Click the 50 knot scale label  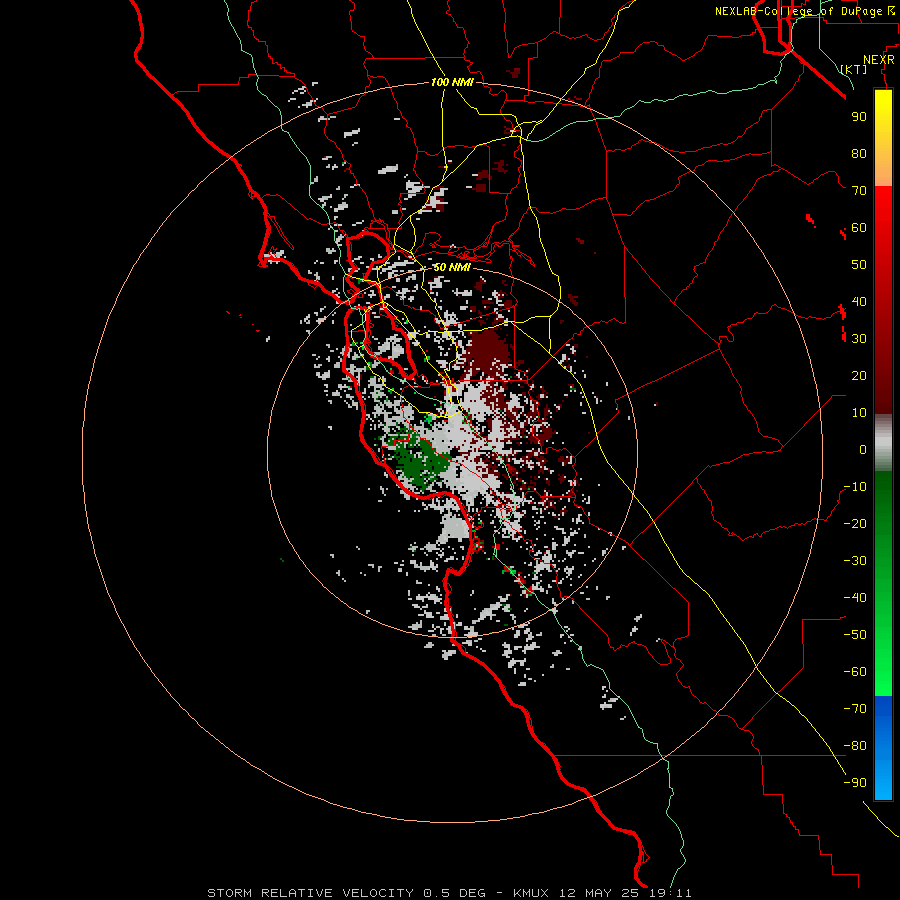tap(859, 265)
